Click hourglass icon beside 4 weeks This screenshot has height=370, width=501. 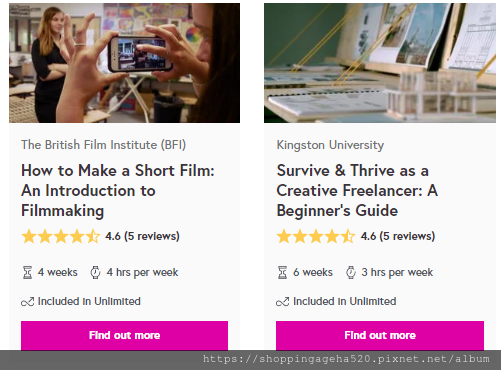pos(27,272)
